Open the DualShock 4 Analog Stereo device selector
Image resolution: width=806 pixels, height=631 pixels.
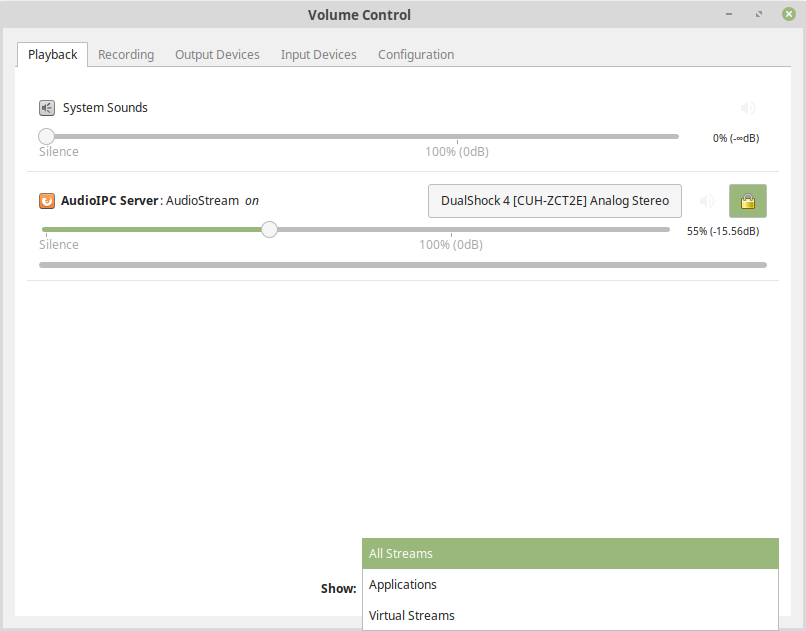click(x=555, y=201)
